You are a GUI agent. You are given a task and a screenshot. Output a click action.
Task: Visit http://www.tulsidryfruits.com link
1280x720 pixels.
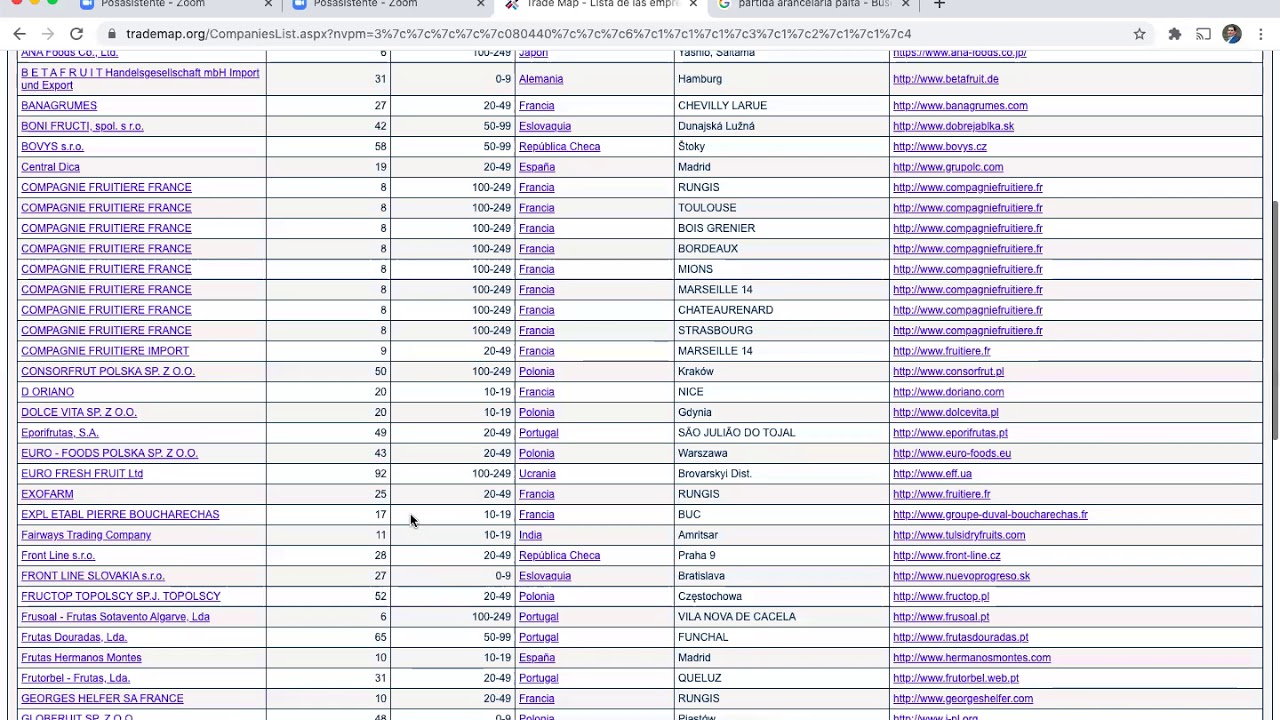[959, 535]
